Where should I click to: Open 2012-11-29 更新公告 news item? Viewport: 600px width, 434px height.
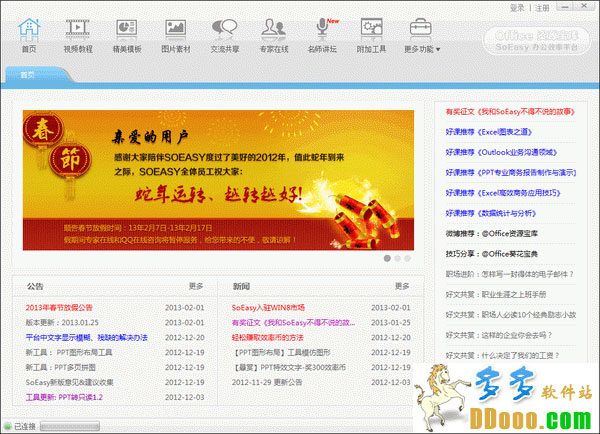point(267,382)
